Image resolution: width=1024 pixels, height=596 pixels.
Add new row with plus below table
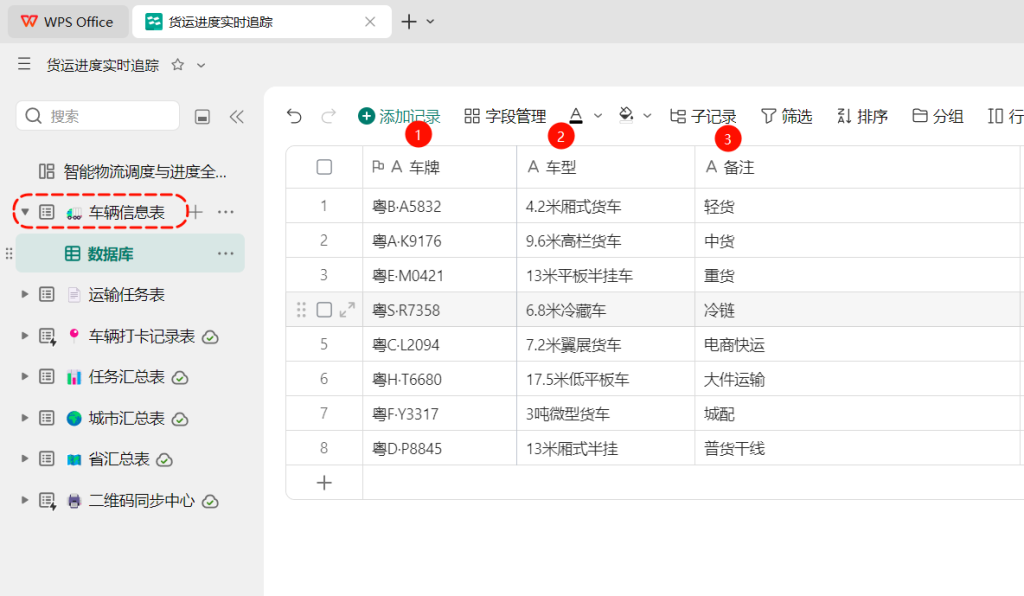click(324, 482)
